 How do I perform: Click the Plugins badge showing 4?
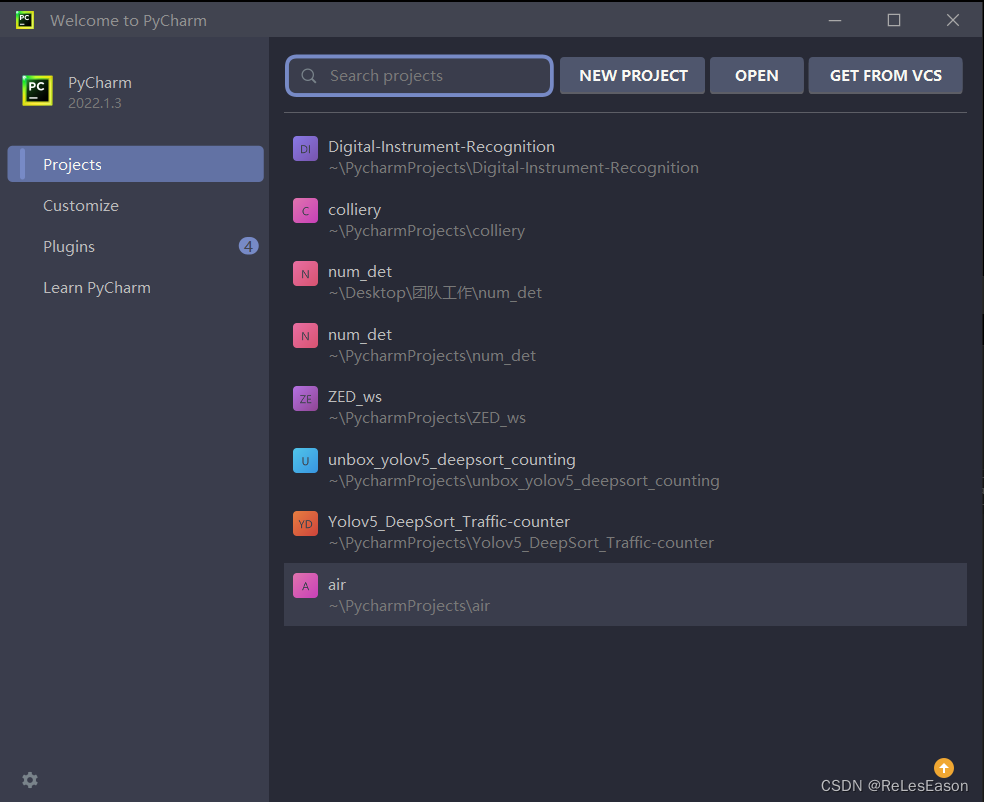249,246
